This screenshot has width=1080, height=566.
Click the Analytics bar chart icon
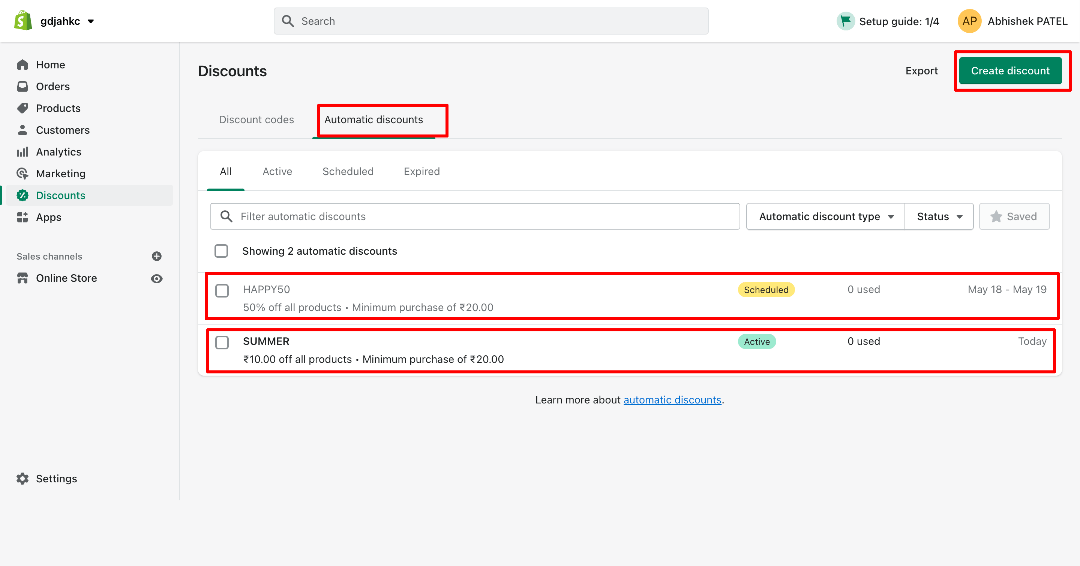click(x=23, y=152)
